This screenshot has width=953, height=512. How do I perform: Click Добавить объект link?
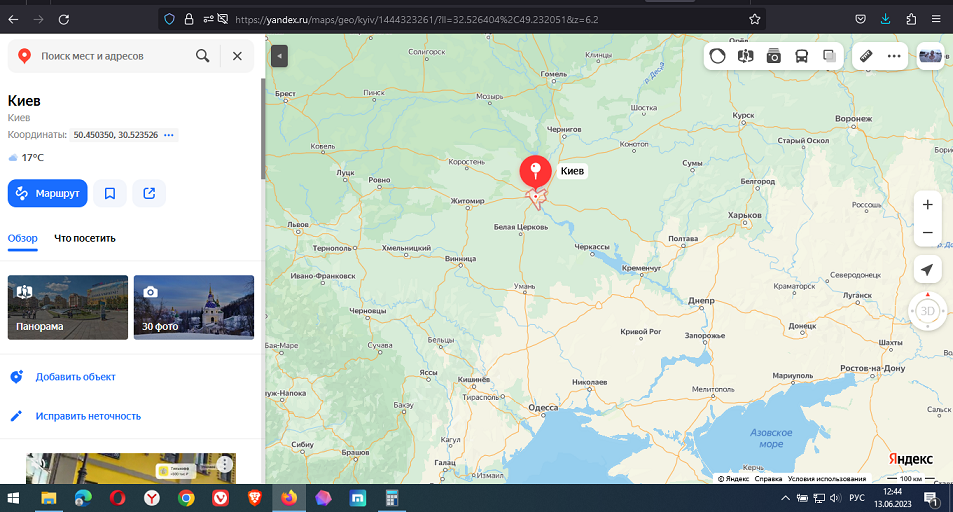[75, 377]
